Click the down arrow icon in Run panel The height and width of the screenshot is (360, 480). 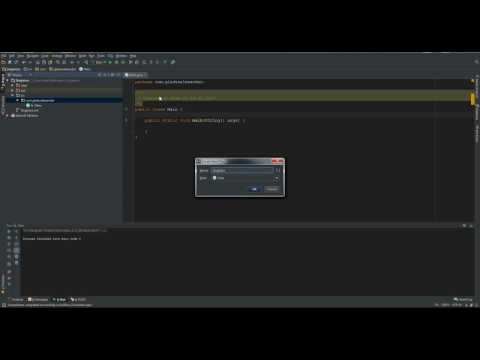[x=17, y=238]
